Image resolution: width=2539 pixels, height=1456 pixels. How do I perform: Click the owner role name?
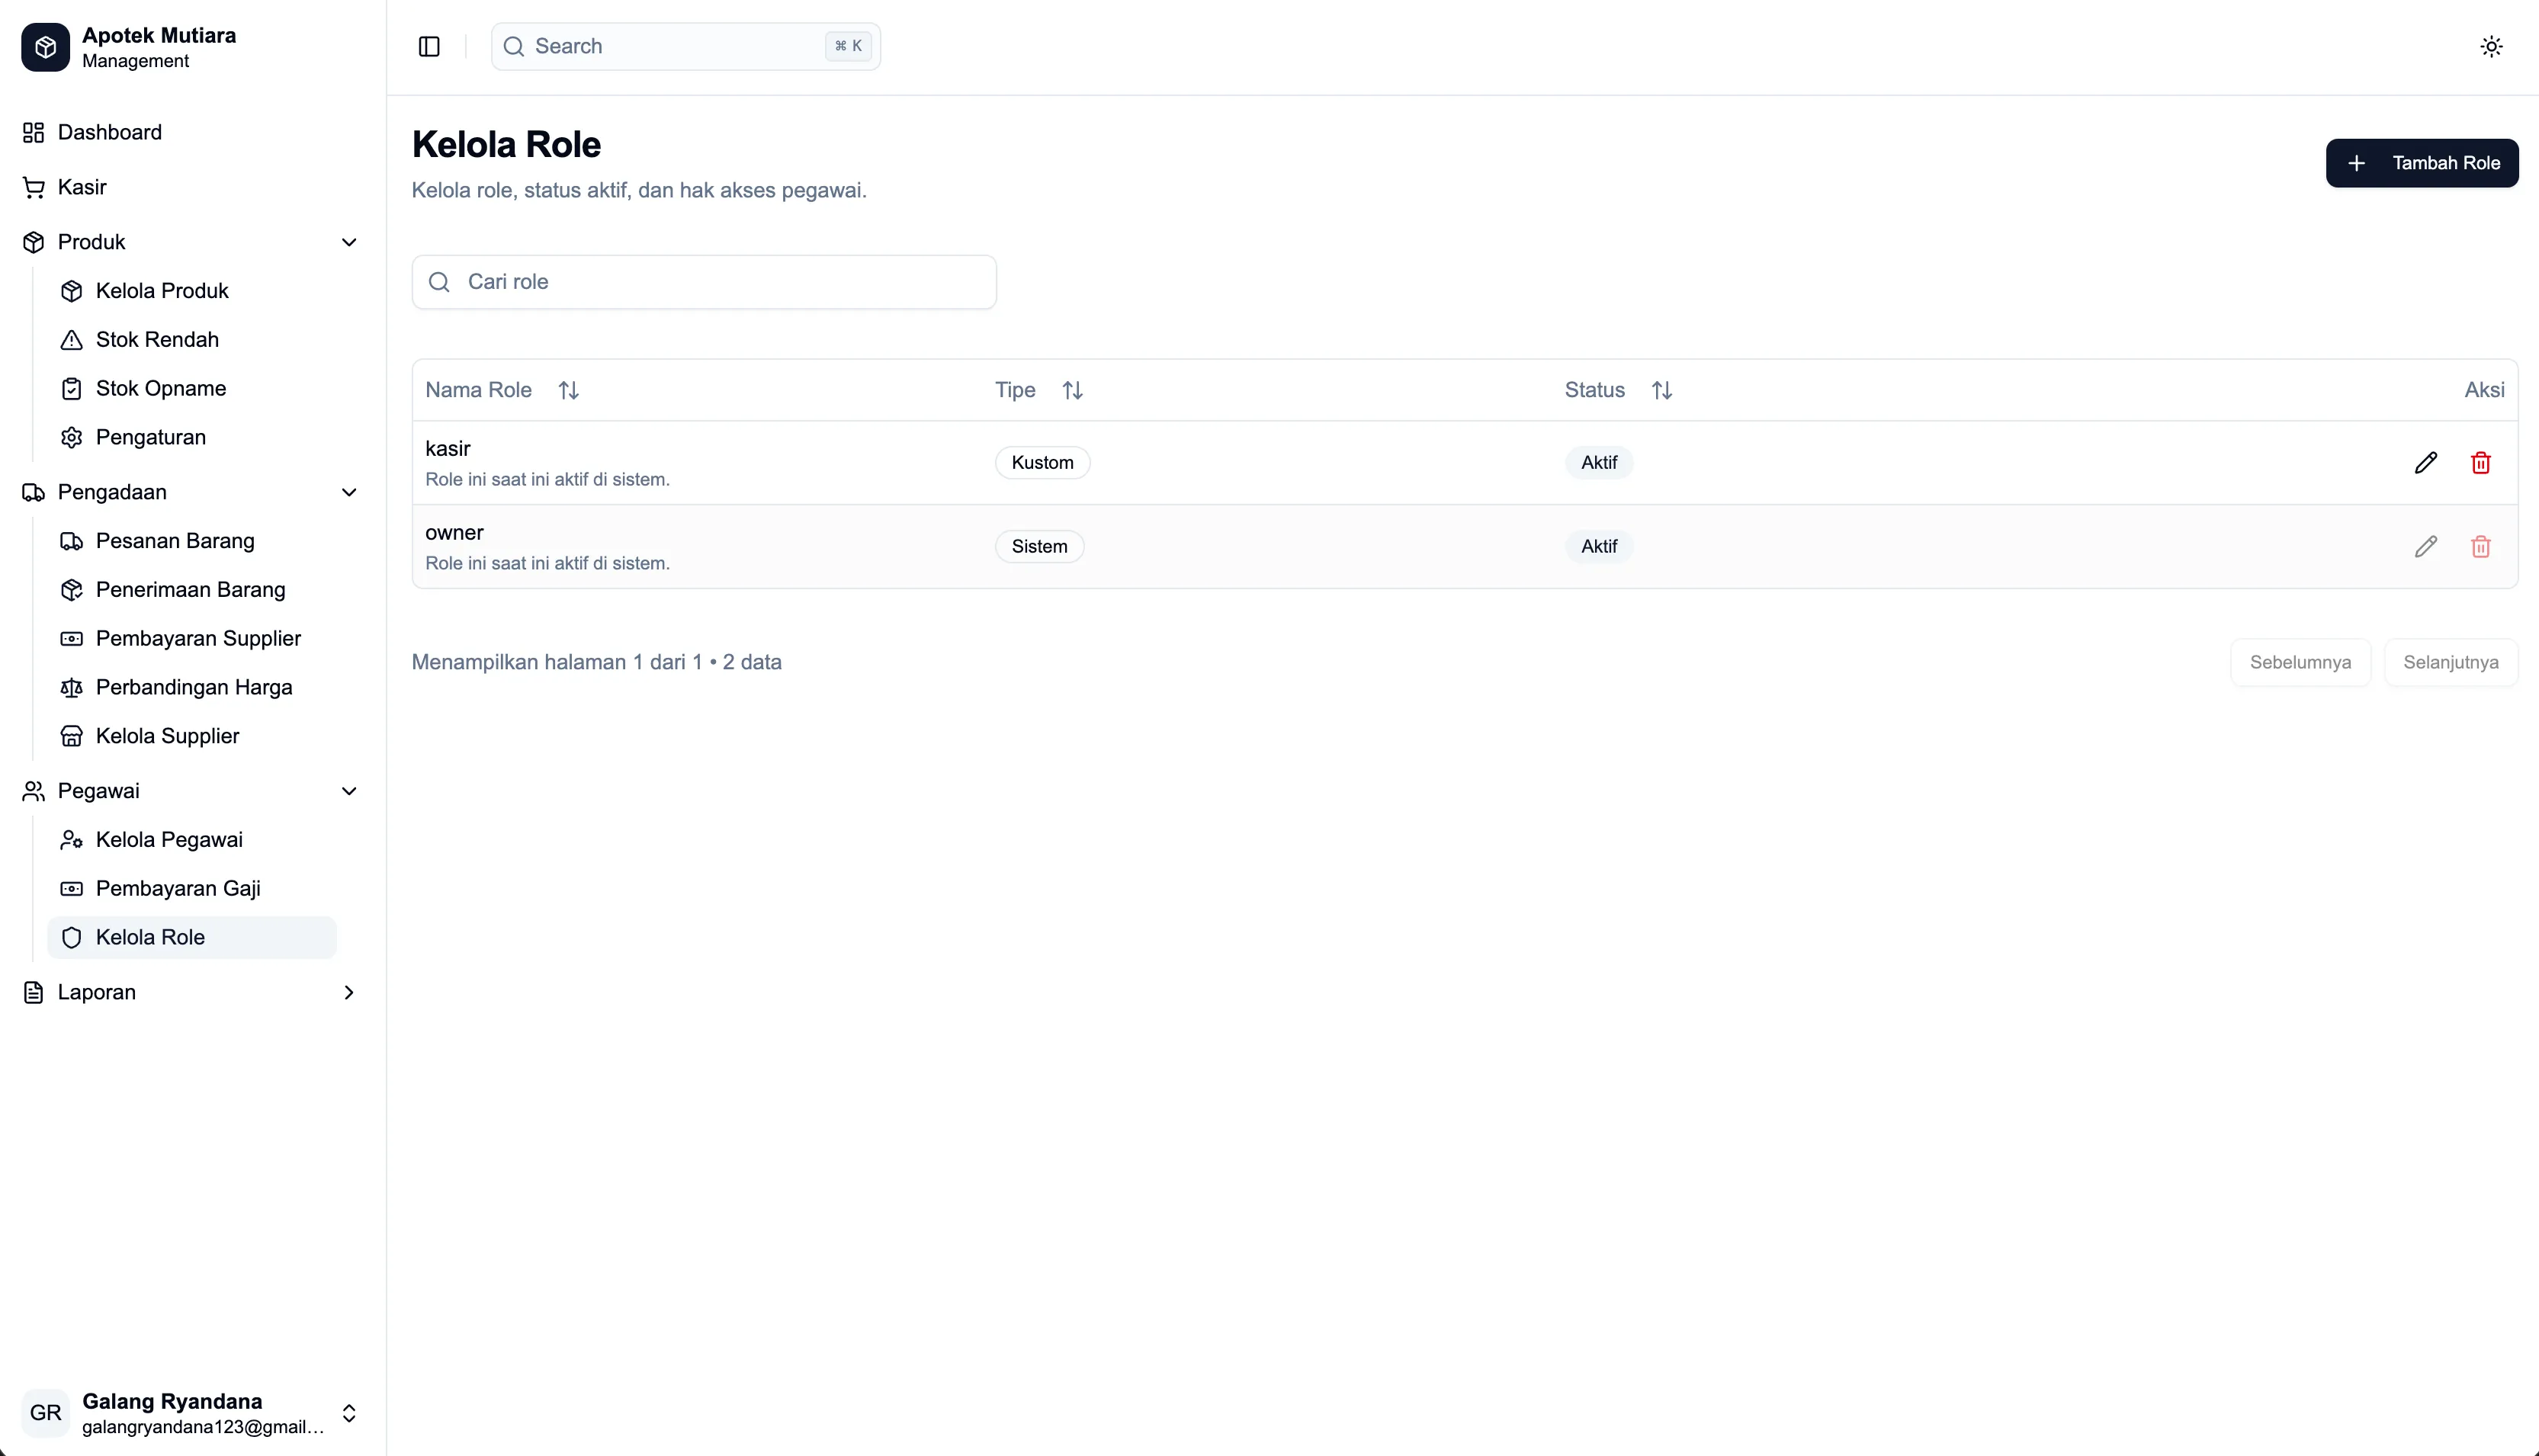point(454,533)
